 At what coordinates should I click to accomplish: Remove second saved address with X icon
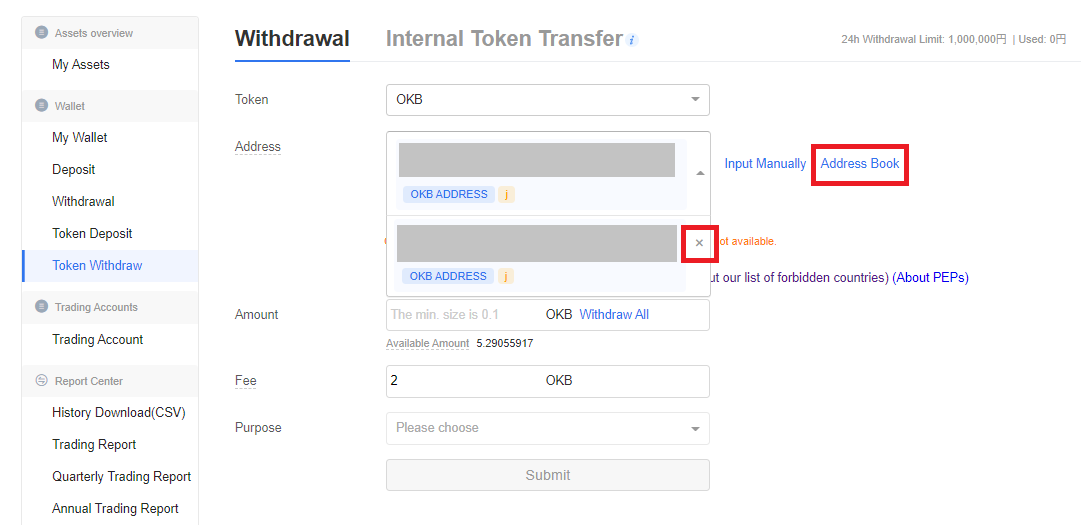click(699, 243)
